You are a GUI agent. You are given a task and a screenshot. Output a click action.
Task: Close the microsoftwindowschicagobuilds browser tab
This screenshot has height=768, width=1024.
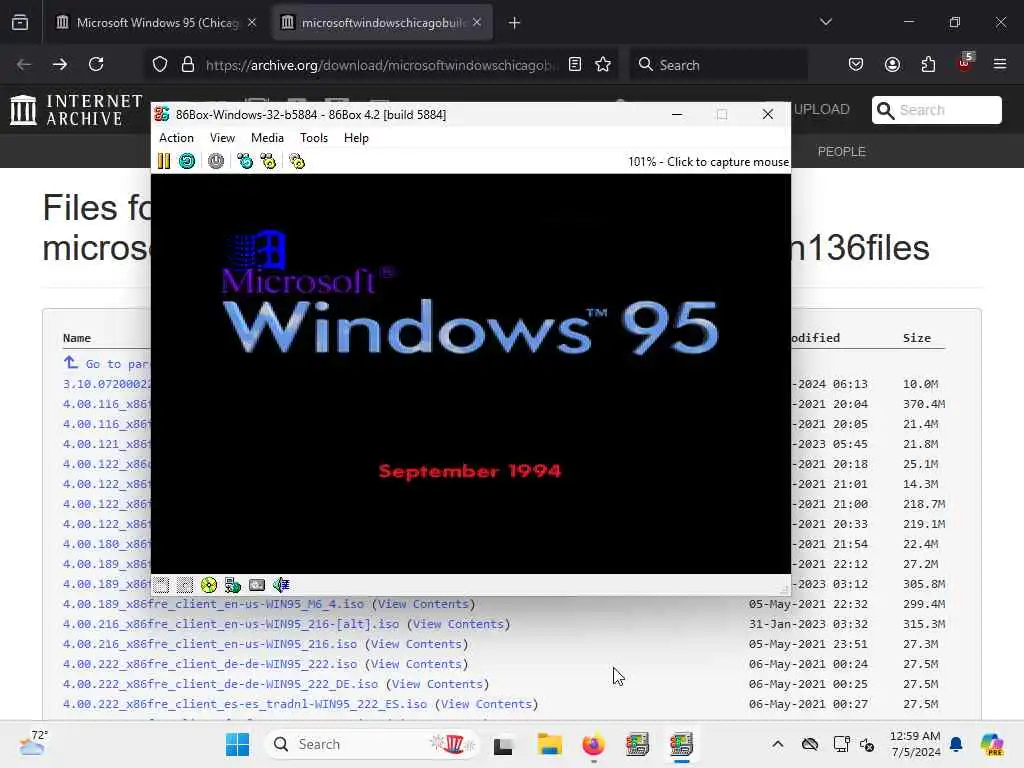click(x=477, y=22)
